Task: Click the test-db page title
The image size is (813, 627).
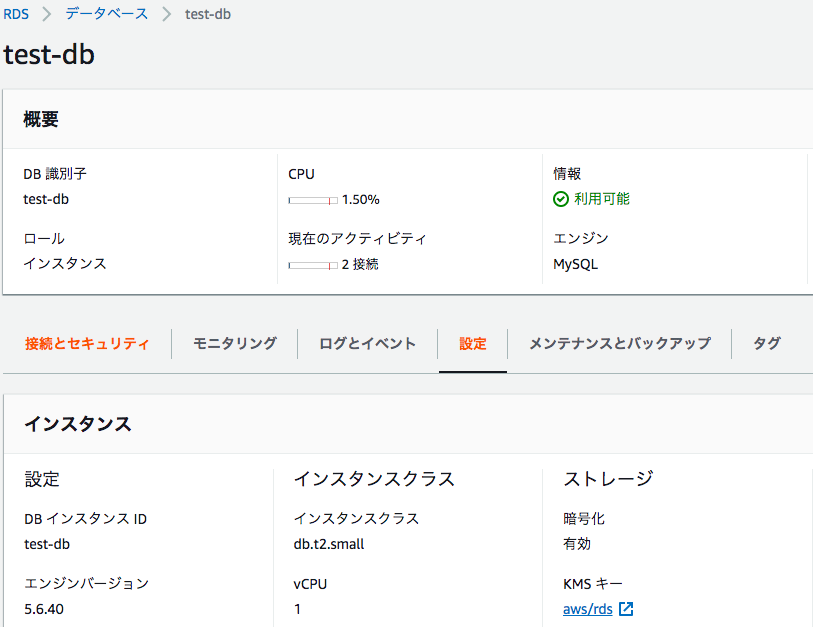Action: 49,54
